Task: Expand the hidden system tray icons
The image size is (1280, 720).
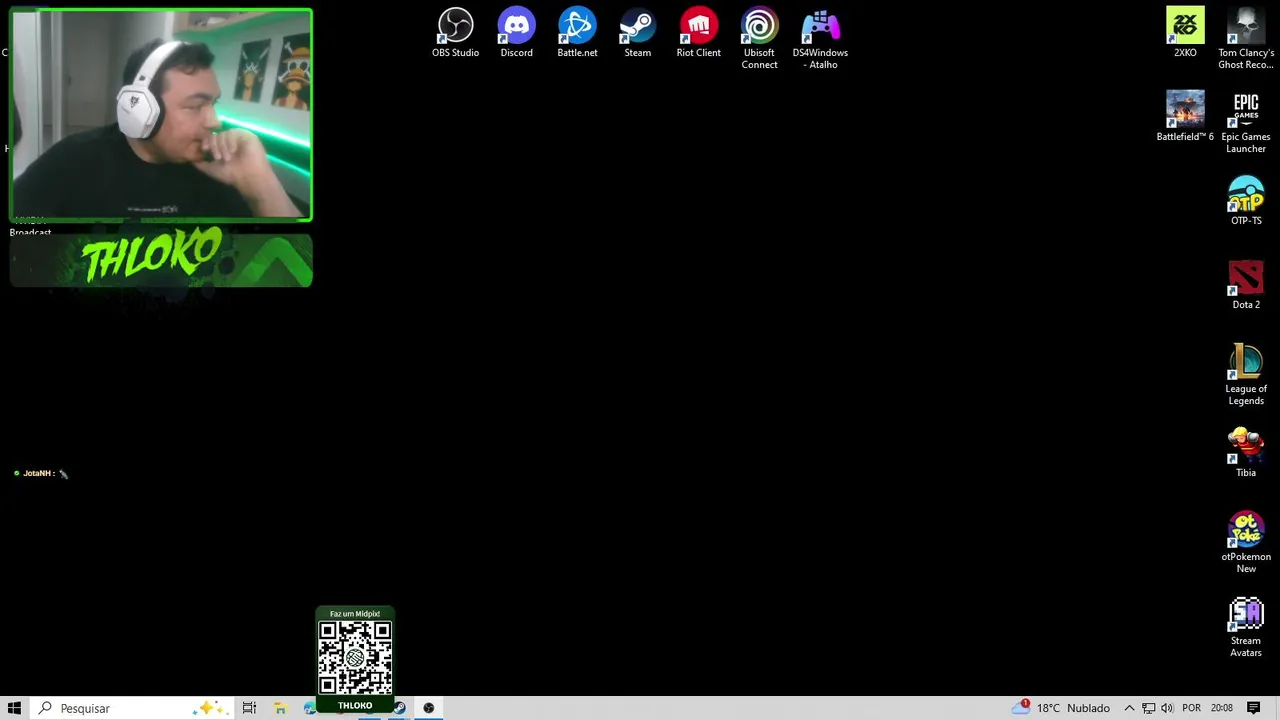Action: [1129, 708]
